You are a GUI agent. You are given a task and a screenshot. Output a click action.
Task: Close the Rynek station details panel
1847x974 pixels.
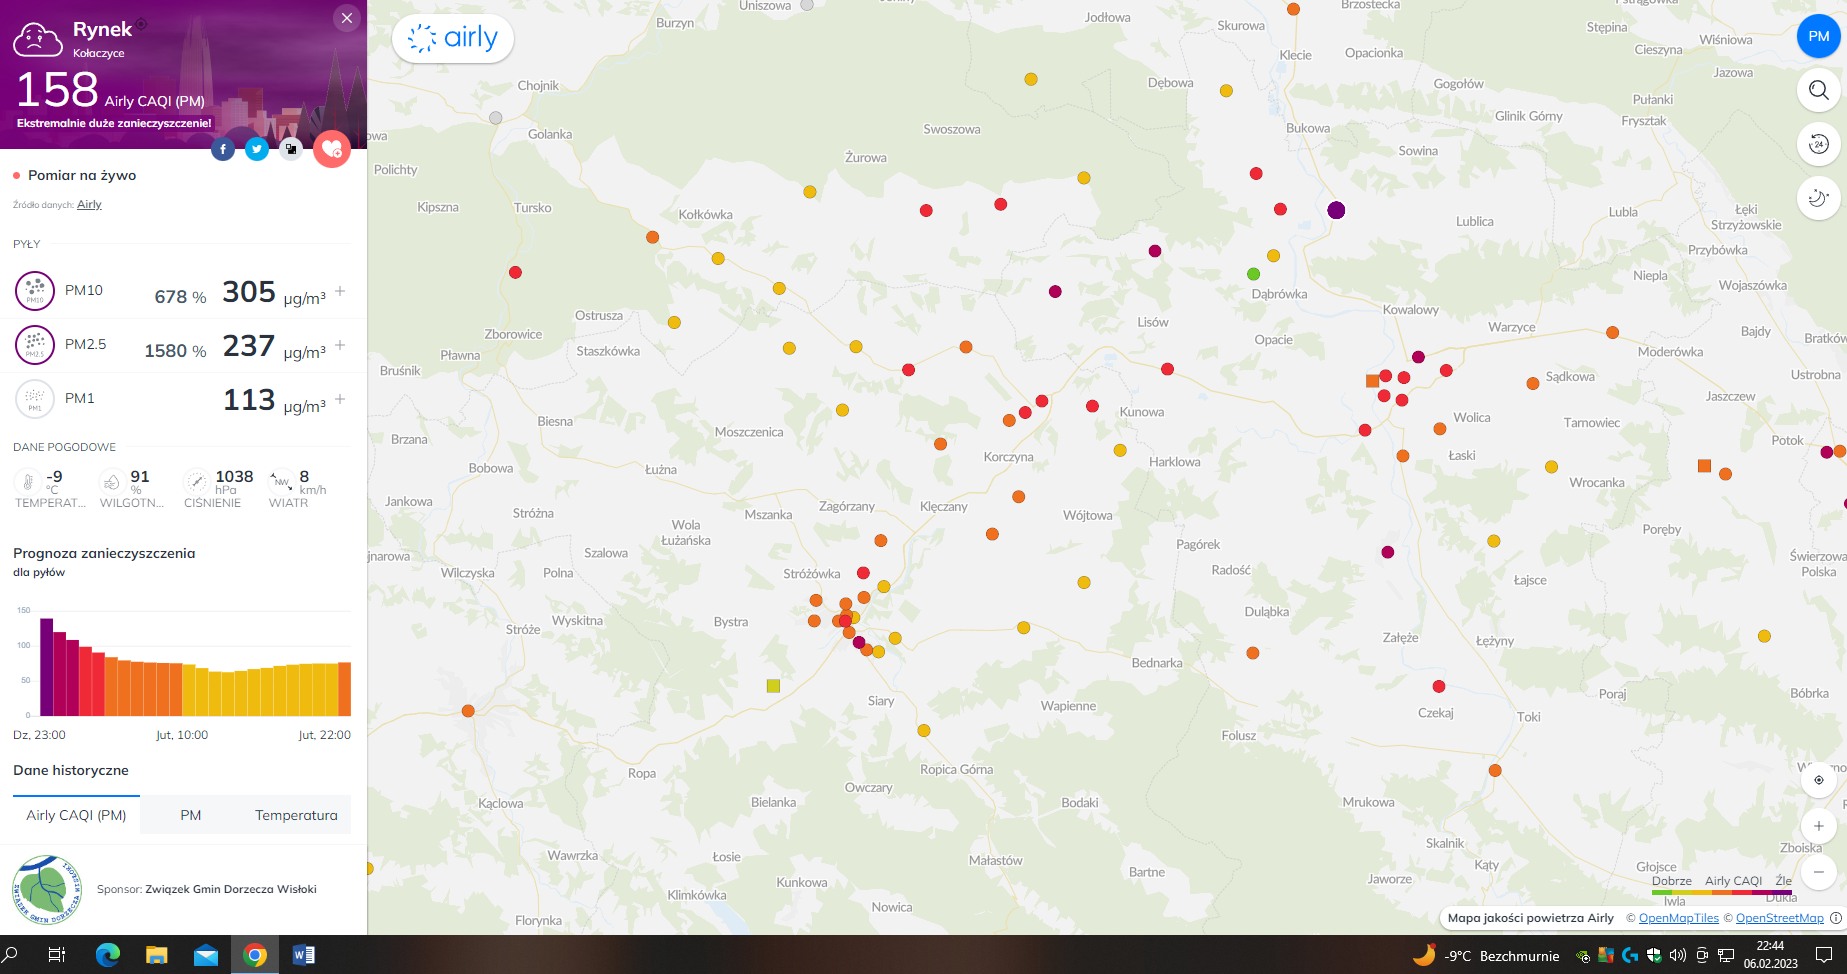347,18
